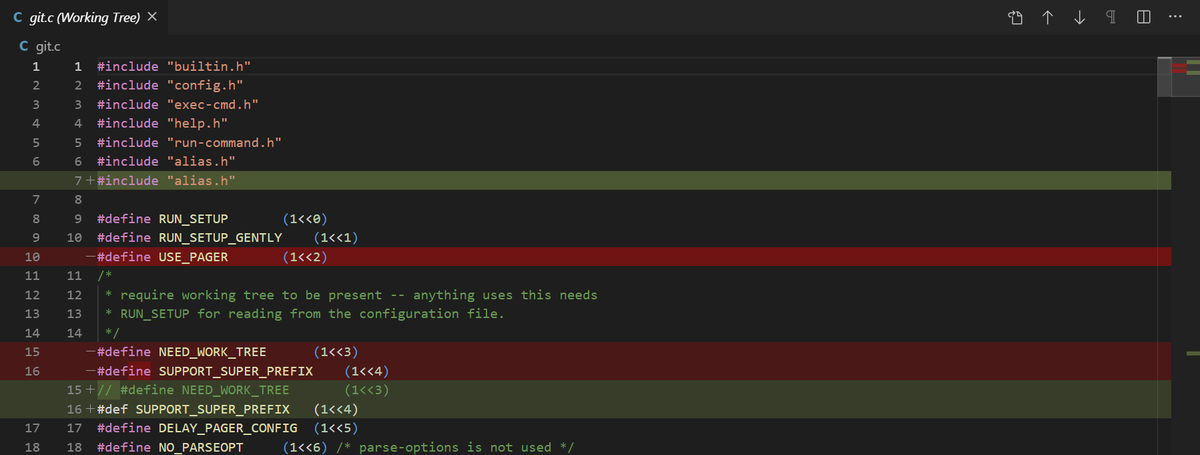This screenshot has height=455, width=1200.
Task: Click "builtin.h" include text
Action: (209, 66)
